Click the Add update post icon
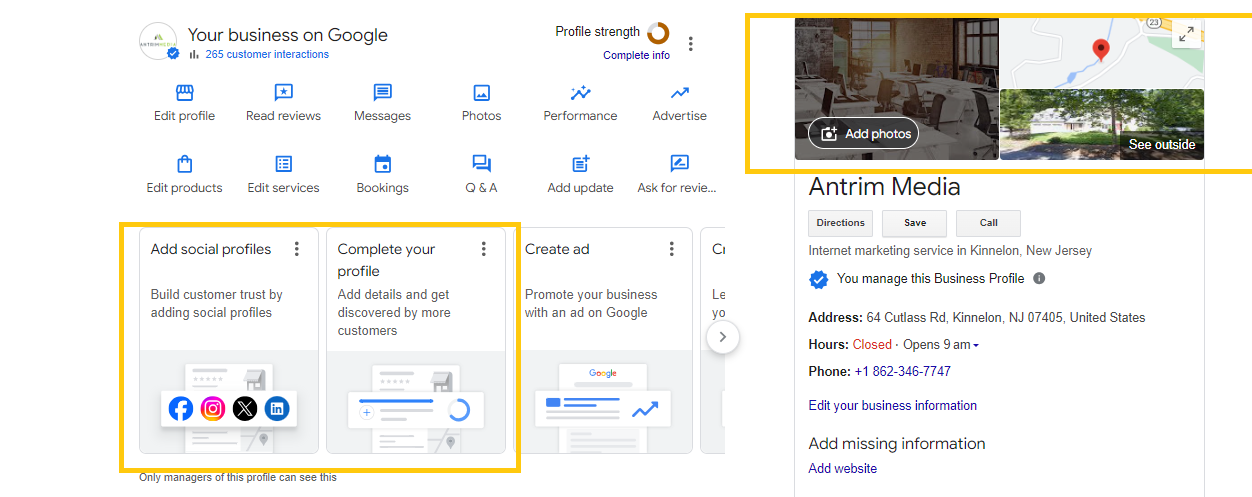1252x497 pixels. [580, 164]
